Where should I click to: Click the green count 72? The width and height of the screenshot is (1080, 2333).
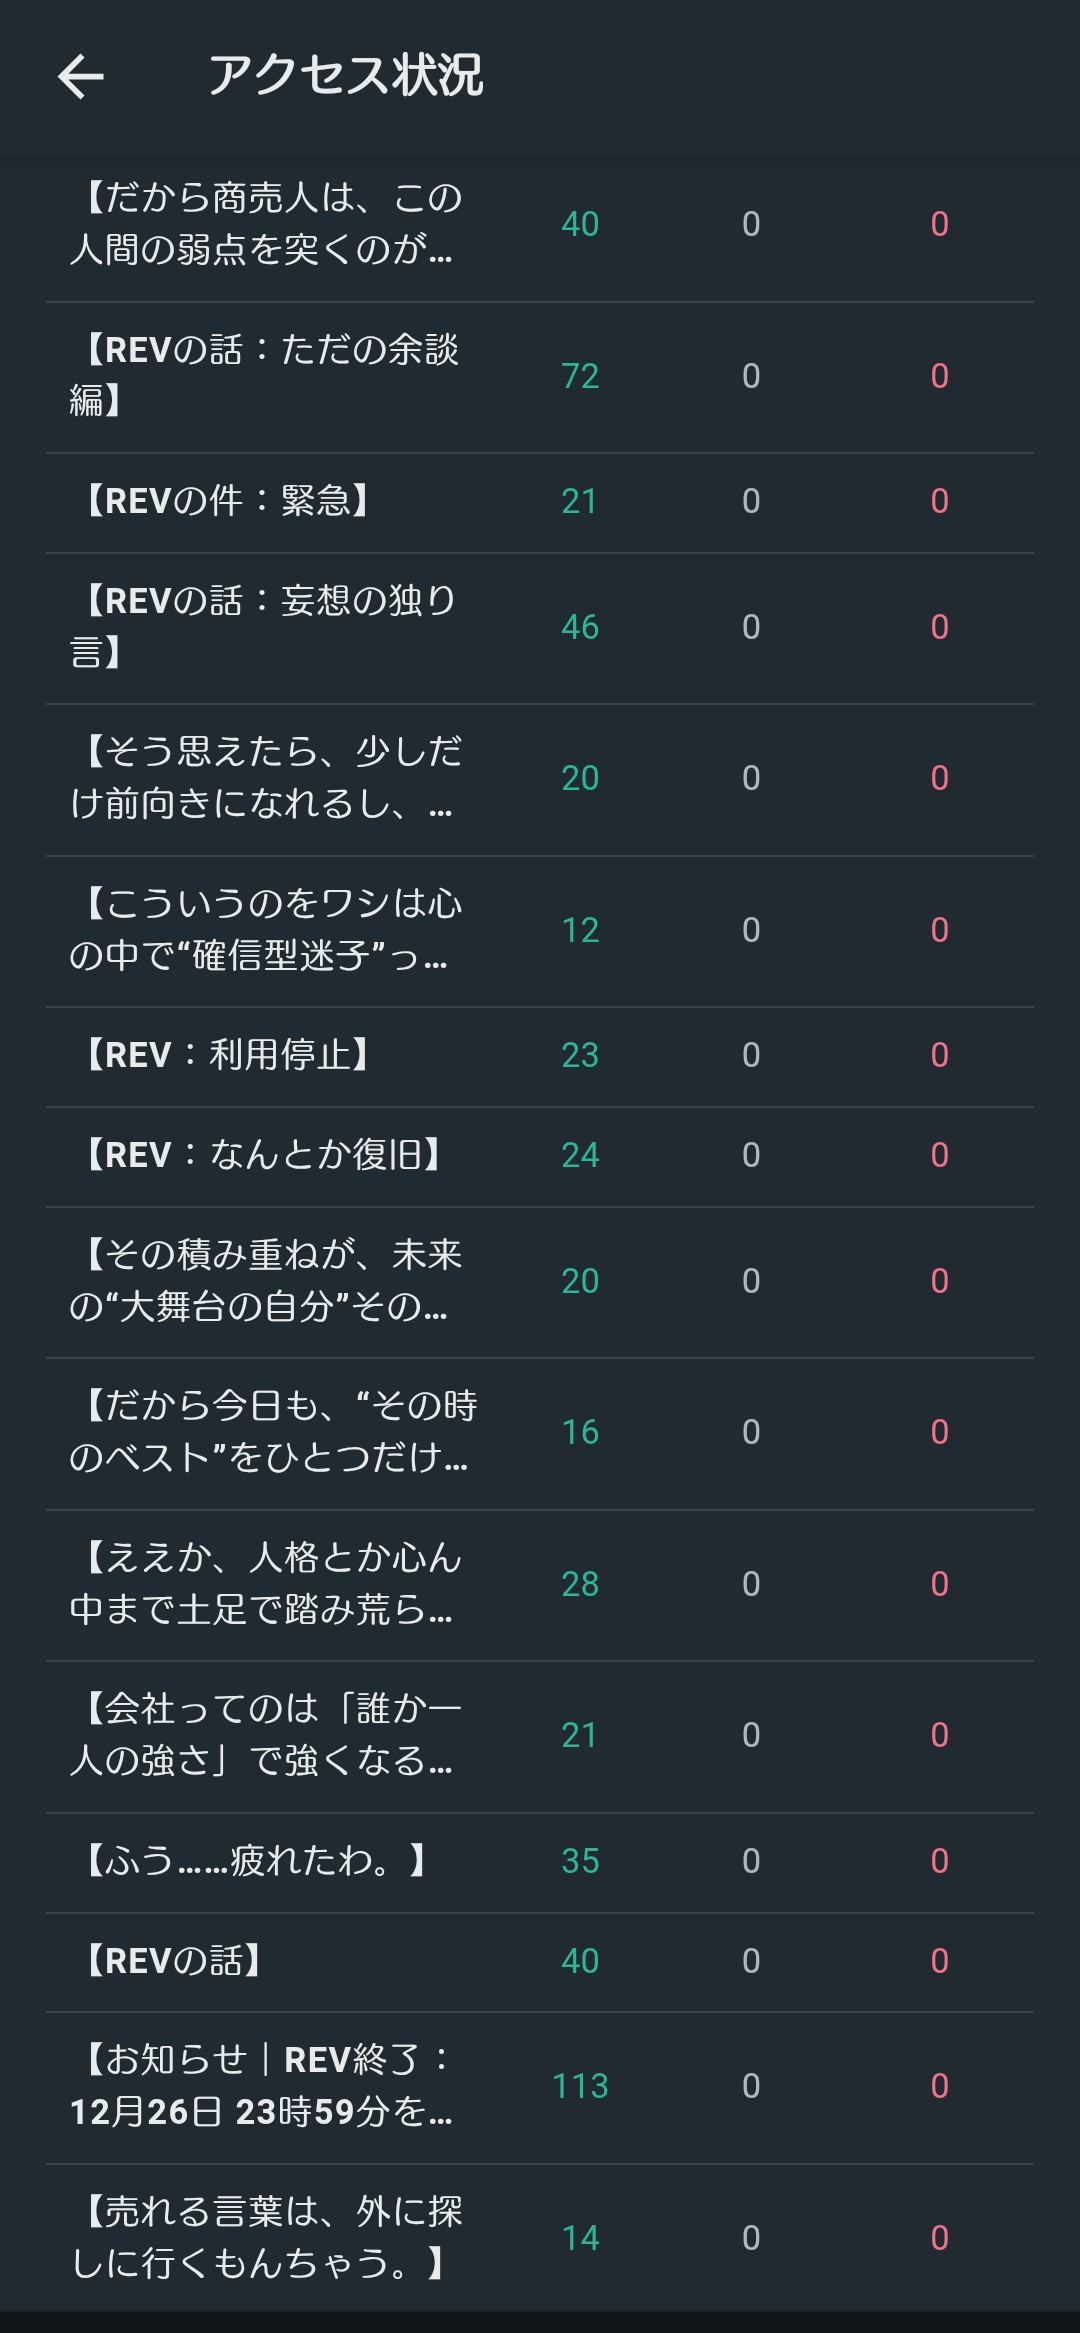coord(580,376)
